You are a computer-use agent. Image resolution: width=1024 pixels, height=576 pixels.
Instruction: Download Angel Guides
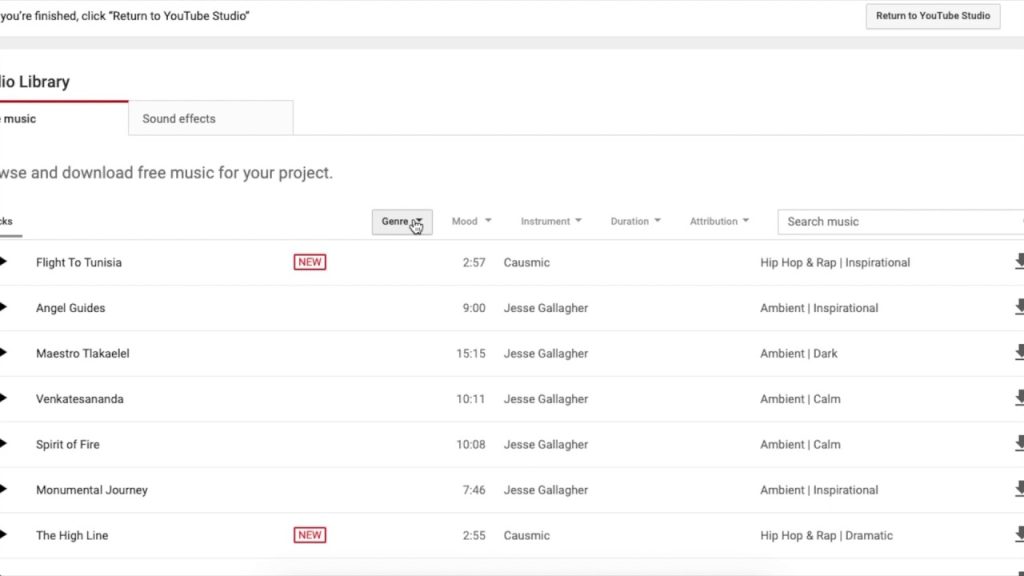[x=1018, y=308]
